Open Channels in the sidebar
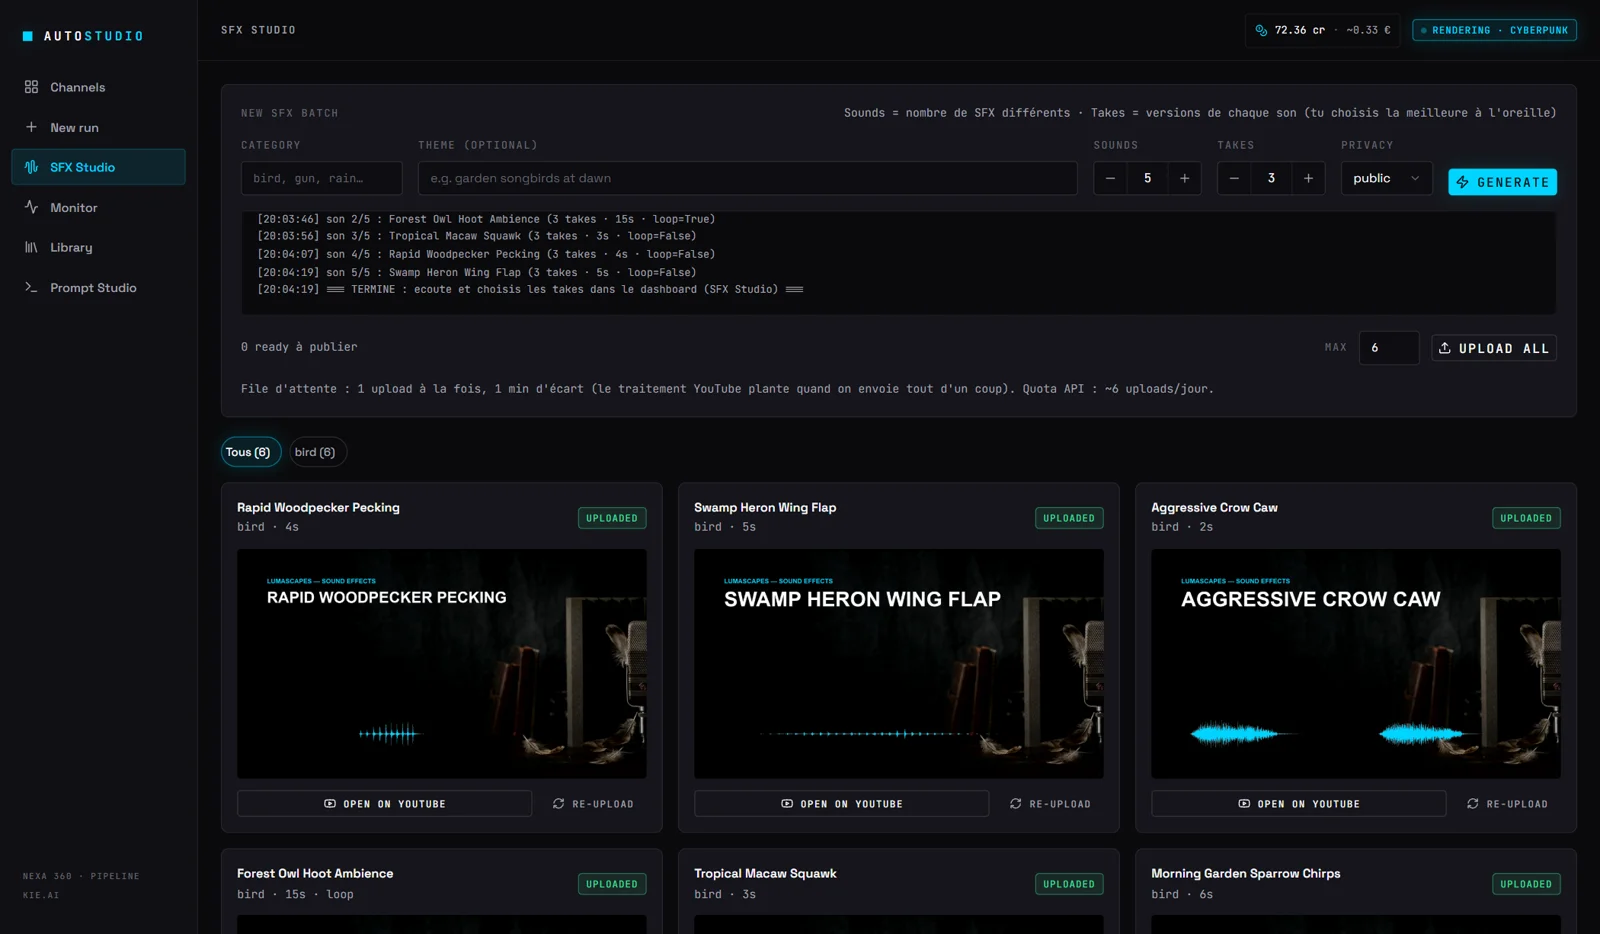Viewport: 1600px width, 934px height. 98,87
